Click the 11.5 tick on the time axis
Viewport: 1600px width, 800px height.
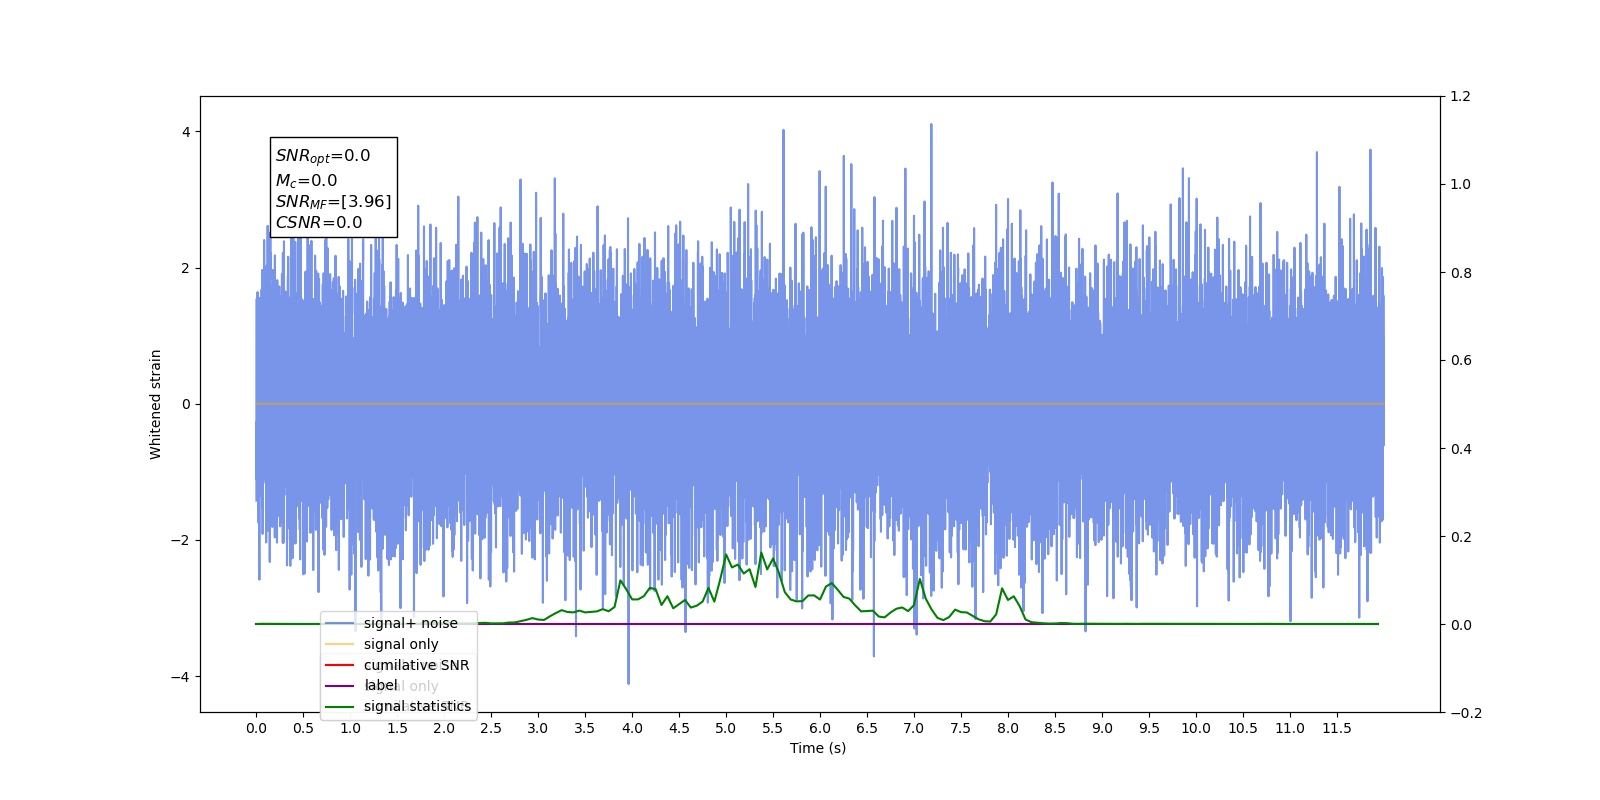tap(1337, 728)
